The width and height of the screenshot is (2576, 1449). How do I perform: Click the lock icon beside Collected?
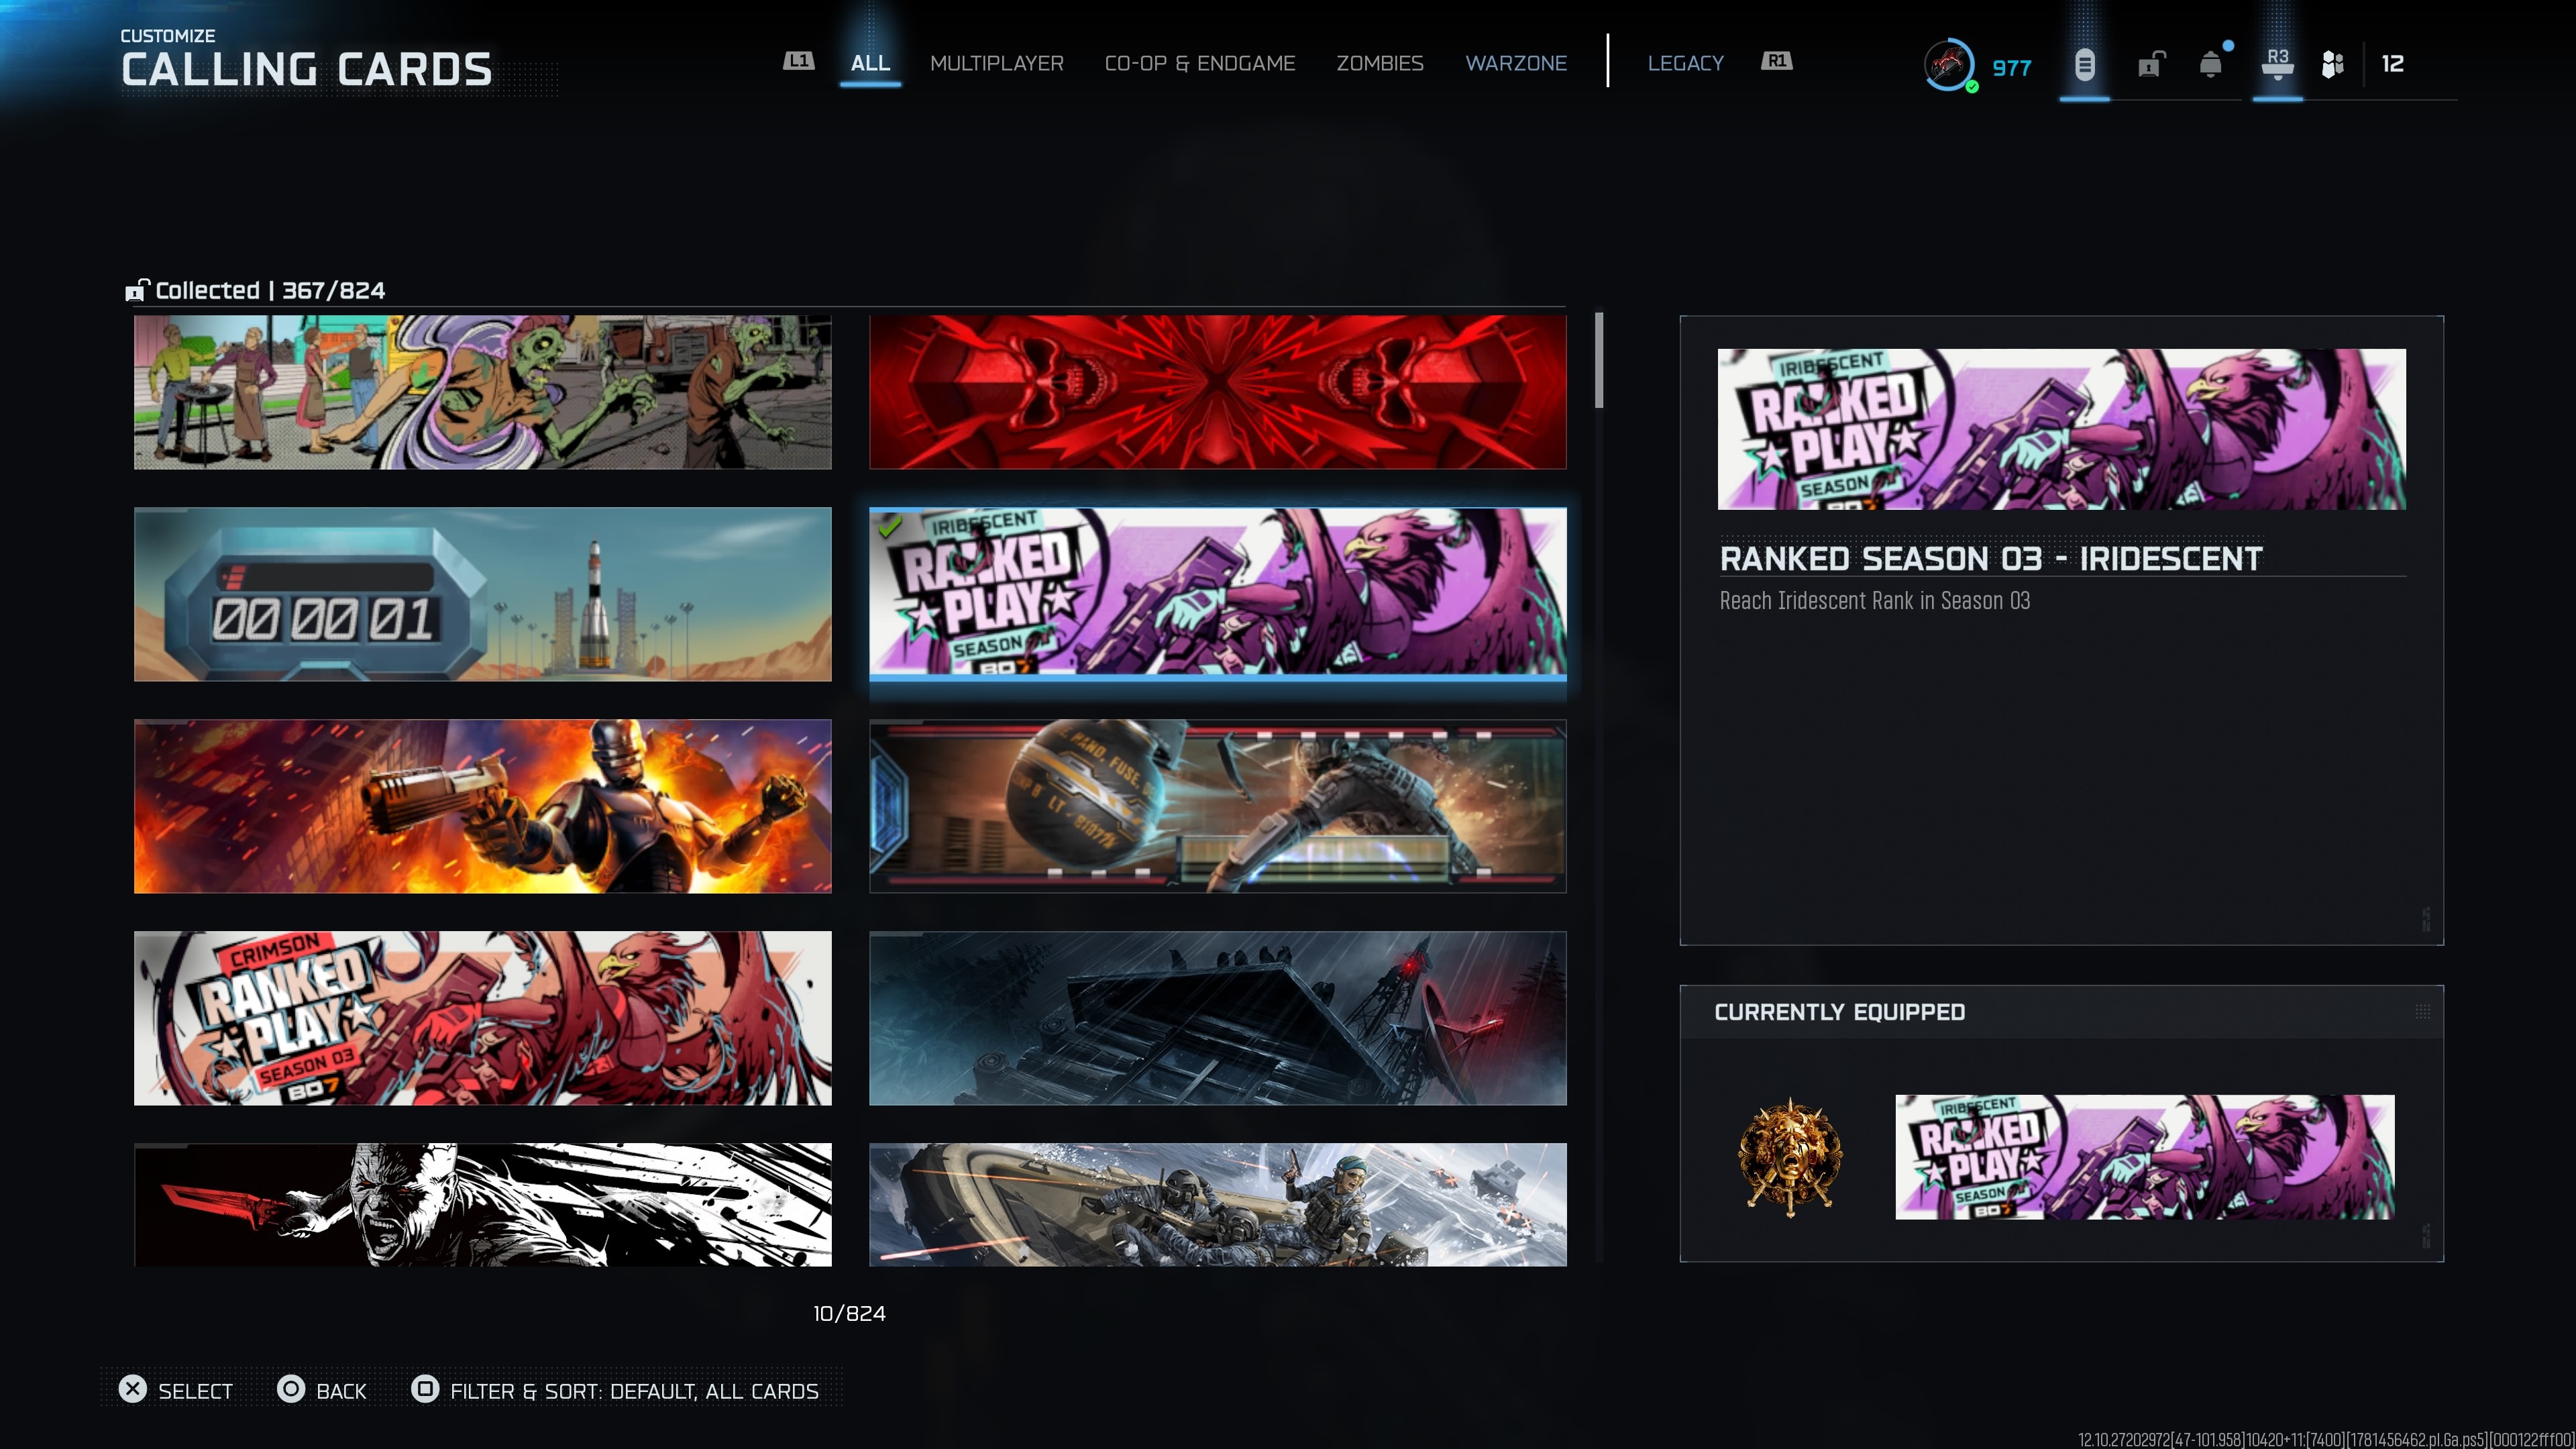tap(136, 290)
